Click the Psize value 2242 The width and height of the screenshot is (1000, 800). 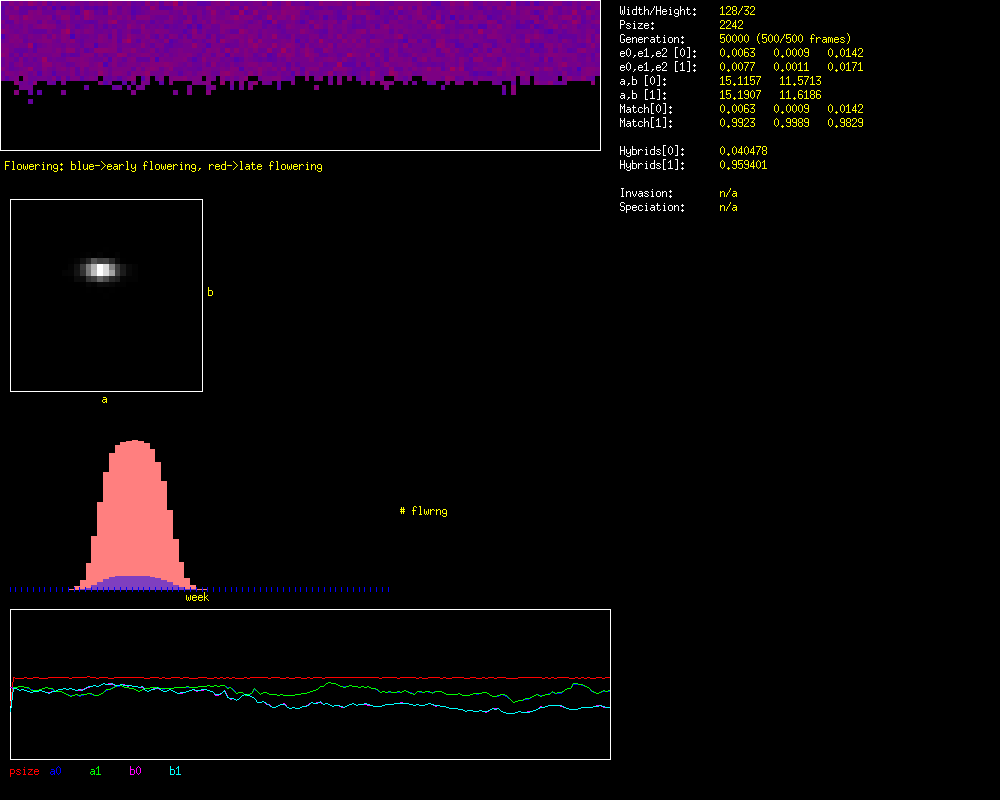731,25
